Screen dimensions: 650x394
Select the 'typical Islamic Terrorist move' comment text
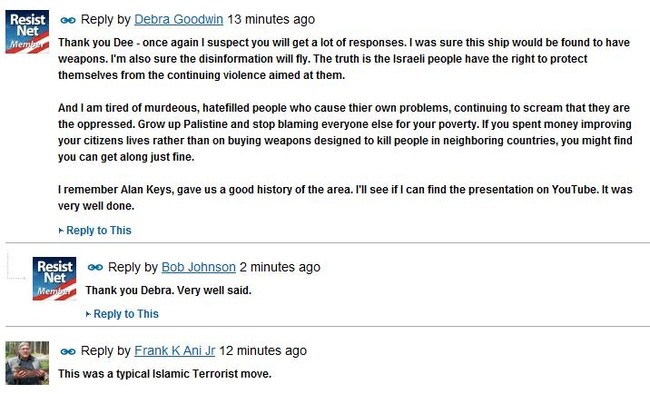(165, 374)
